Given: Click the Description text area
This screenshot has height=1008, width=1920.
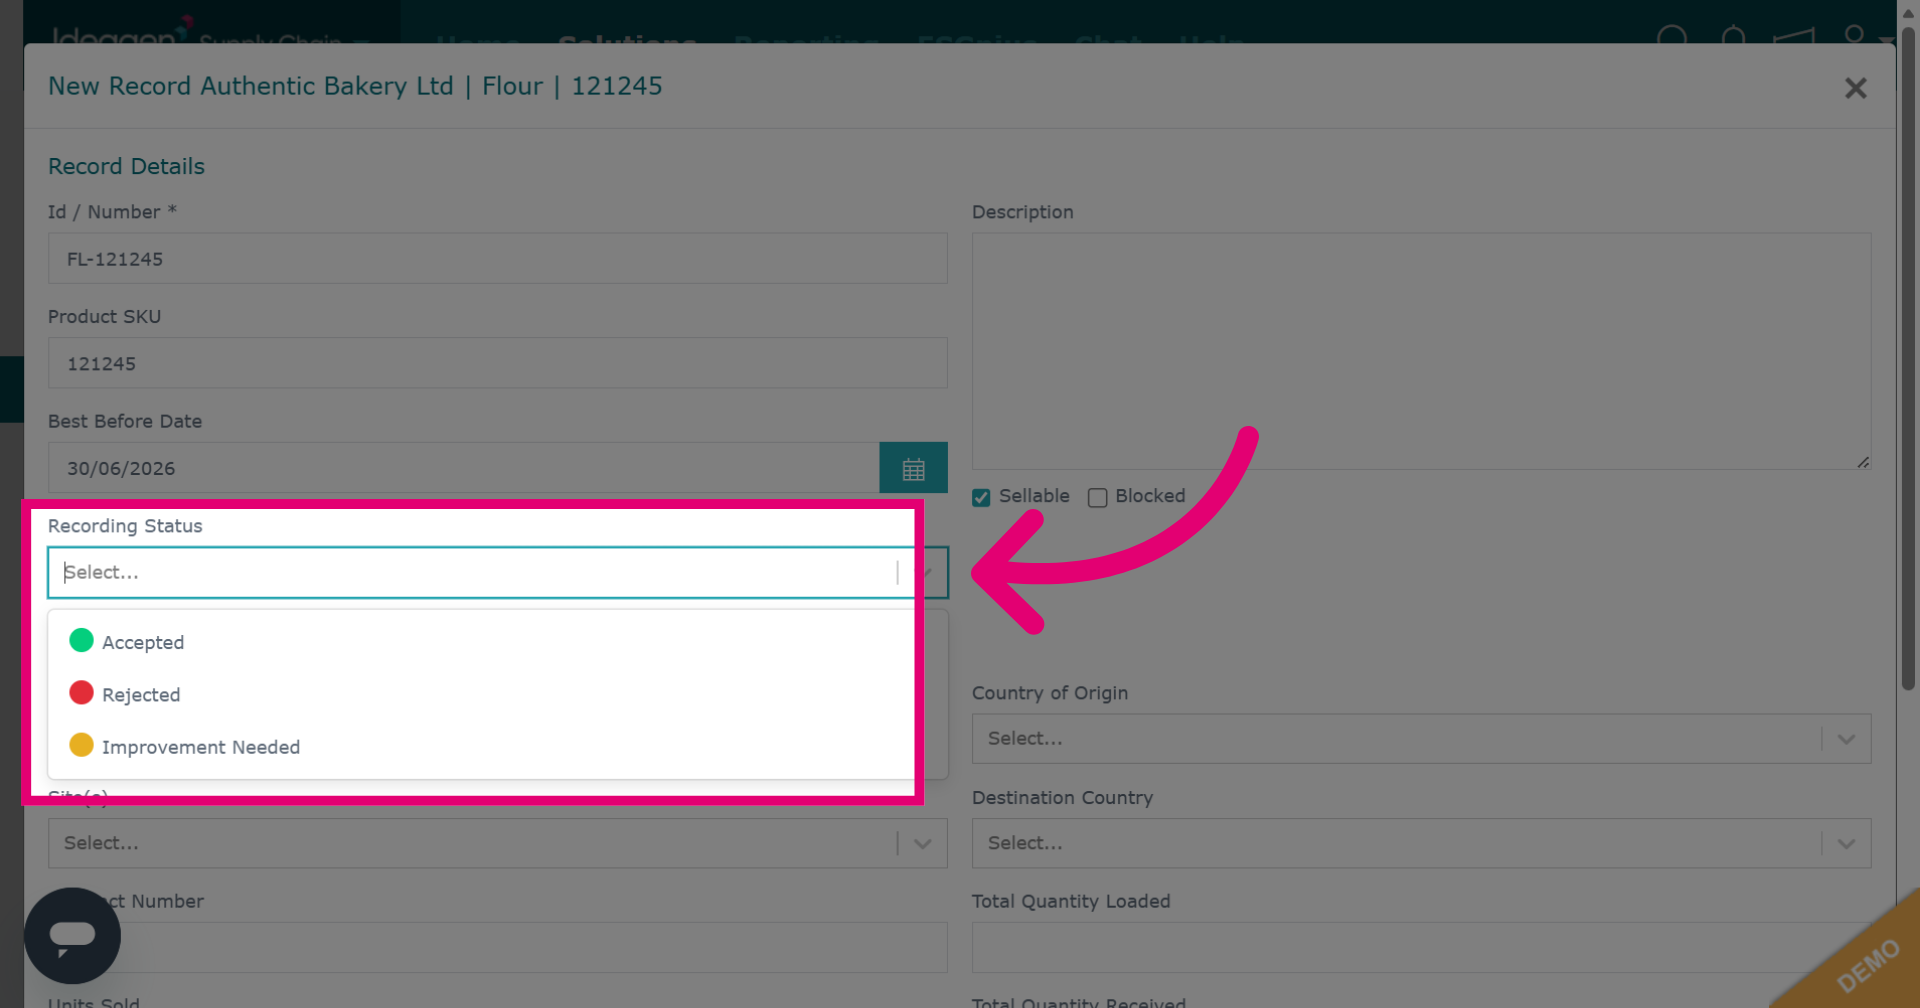Looking at the screenshot, I should [1421, 351].
